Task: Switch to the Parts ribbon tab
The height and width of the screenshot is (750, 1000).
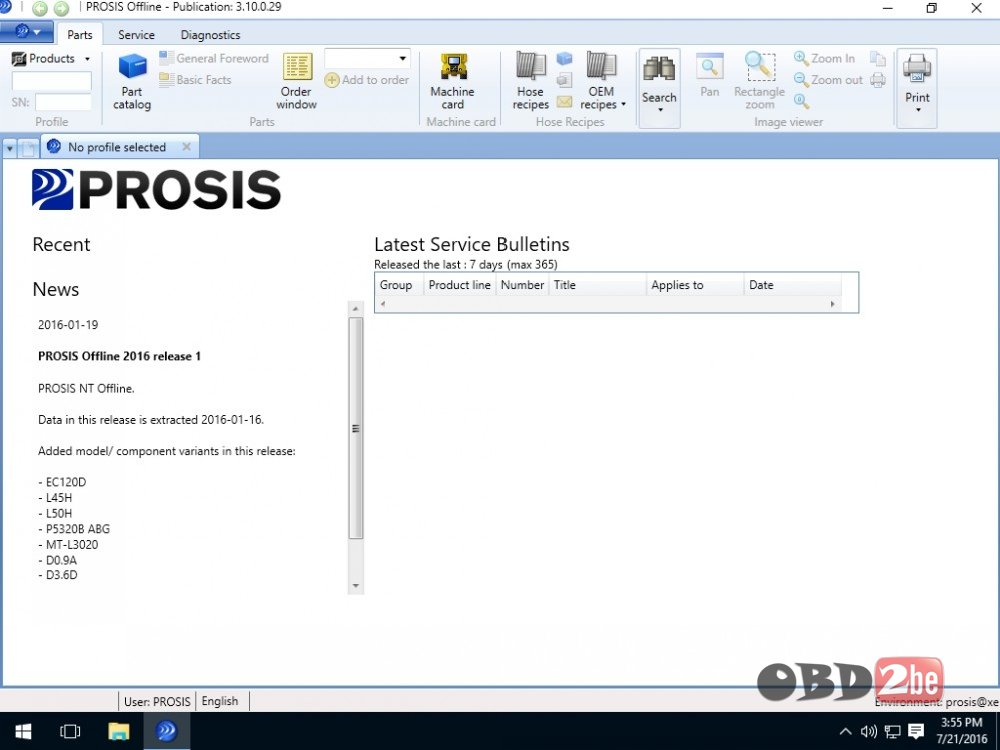Action: pos(80,34)
